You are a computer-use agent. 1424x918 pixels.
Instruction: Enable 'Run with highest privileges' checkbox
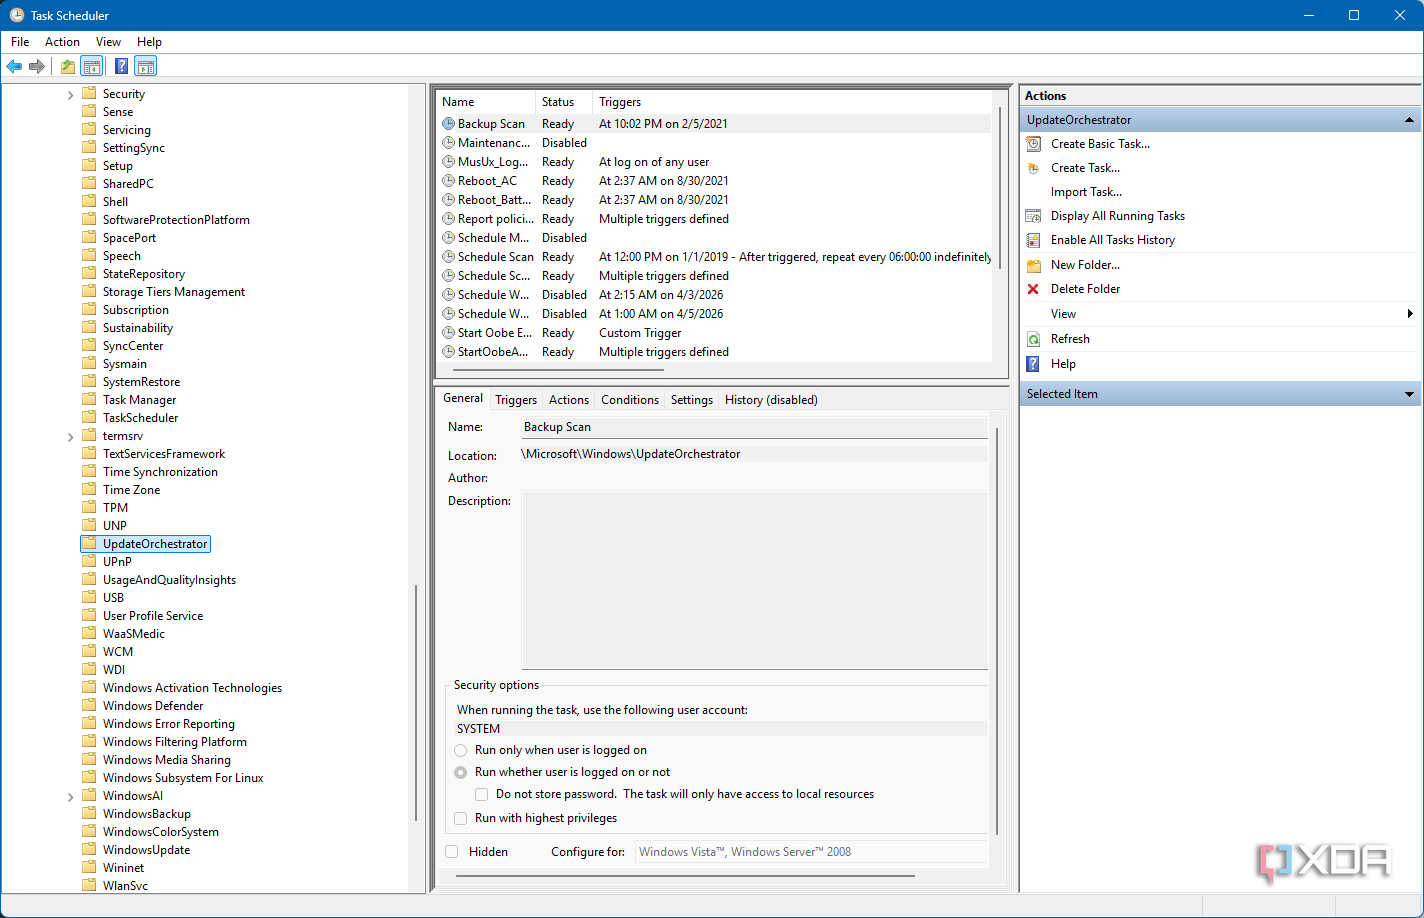[x=461, y=818]
